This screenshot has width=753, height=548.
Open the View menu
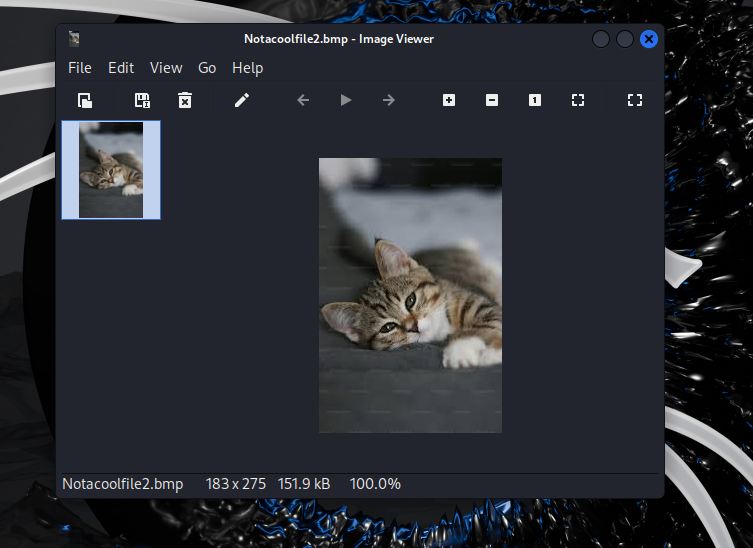166,68
